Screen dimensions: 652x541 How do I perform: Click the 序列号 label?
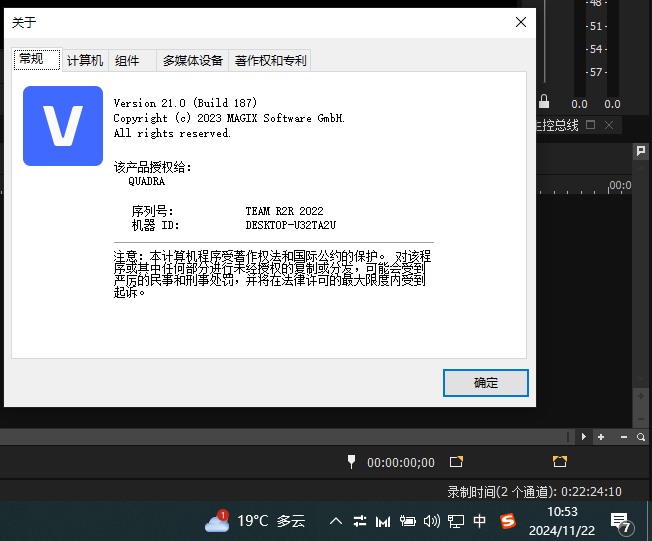(x=152, y=211)
